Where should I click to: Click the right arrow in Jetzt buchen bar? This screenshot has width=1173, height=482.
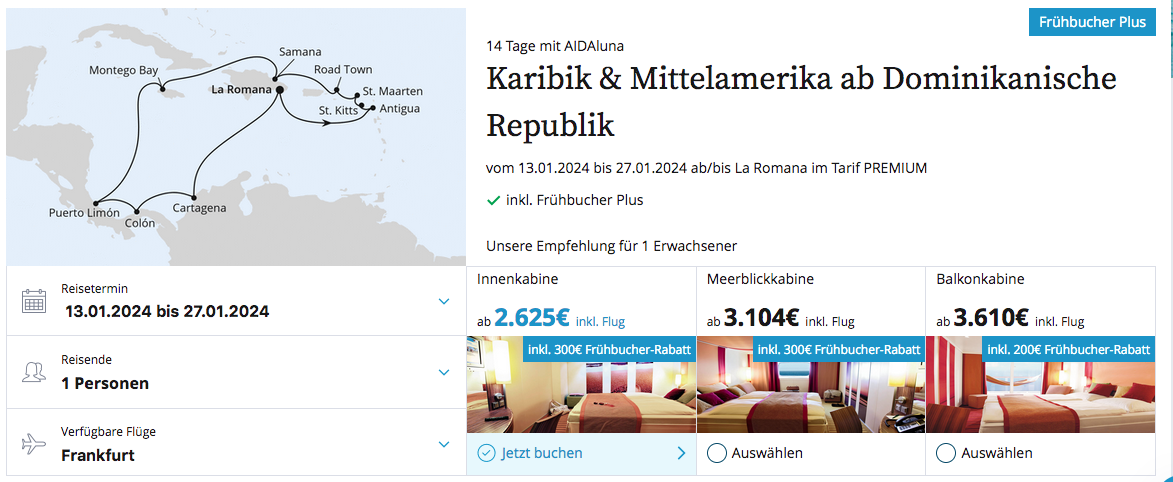pos(681,453)
